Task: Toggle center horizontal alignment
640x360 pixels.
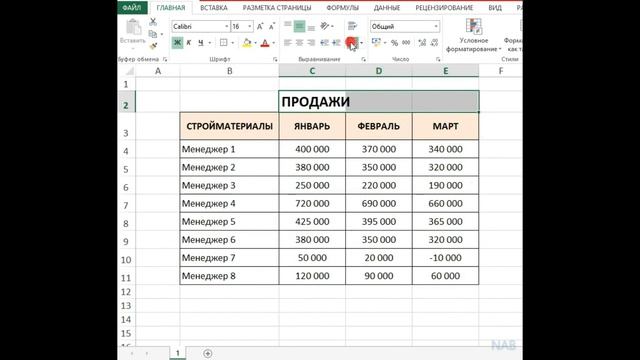Action: (299, 42)
